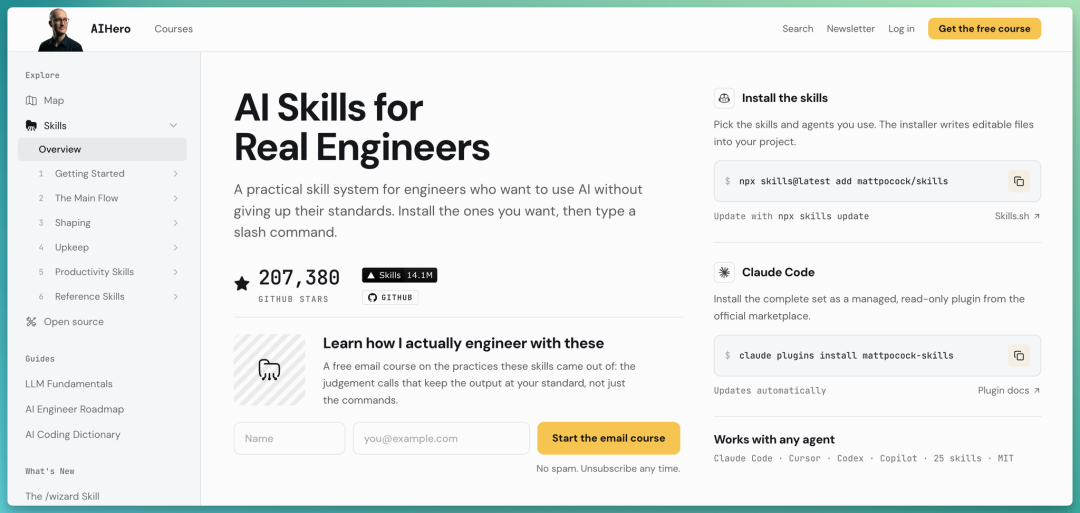The width and height of the screenshot is (1080, 513).
Task: Click the Get the free course button
Action: 984,29
